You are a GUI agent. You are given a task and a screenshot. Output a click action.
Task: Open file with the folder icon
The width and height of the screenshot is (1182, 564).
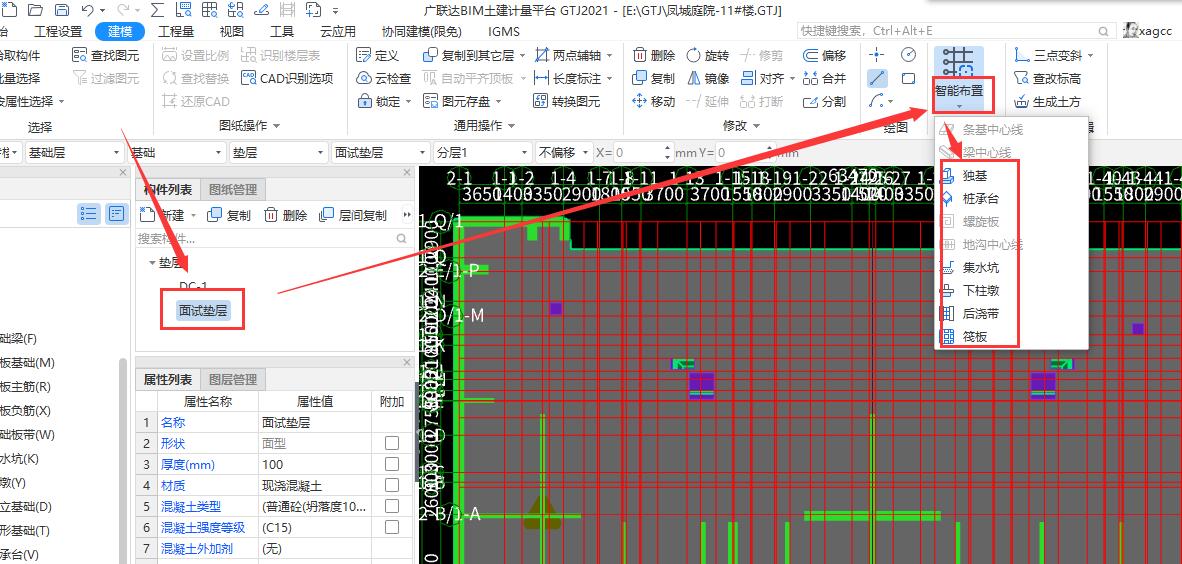[x=35, y=11]
